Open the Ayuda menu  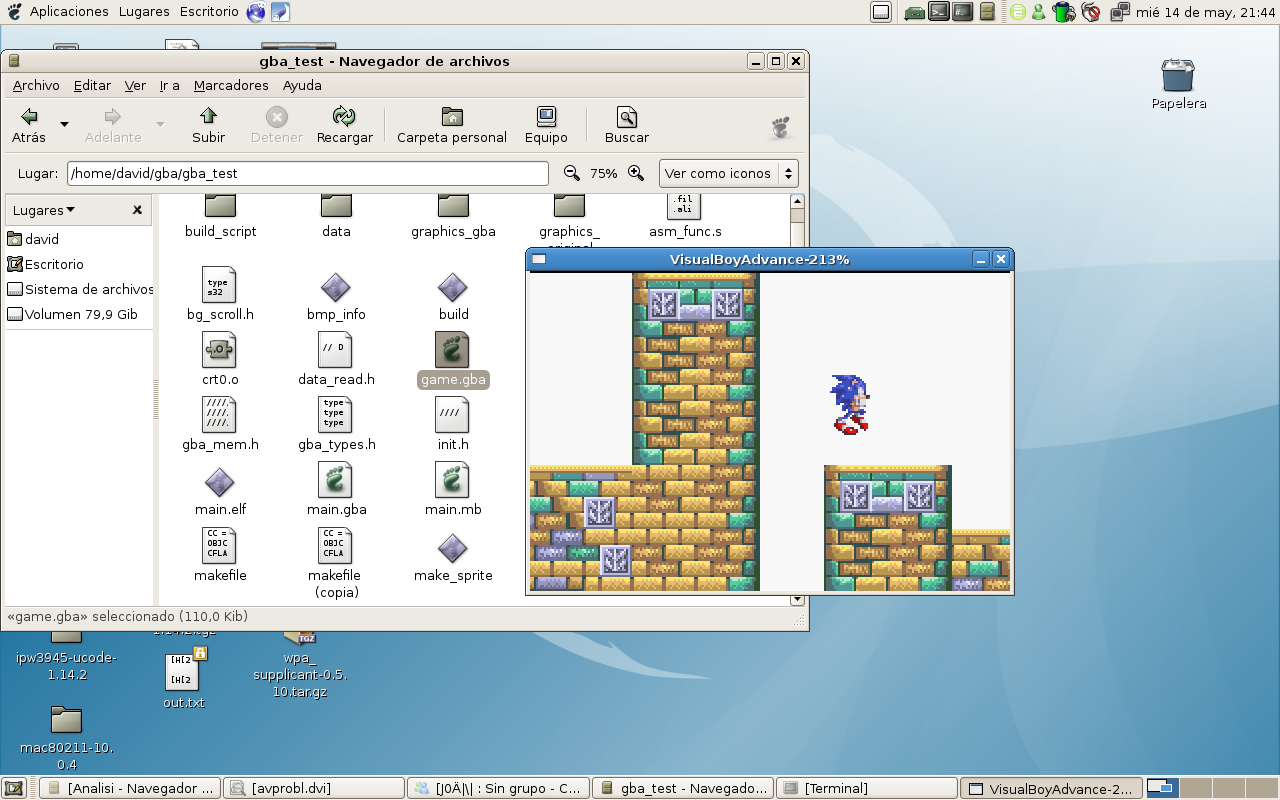pos(302,85)
